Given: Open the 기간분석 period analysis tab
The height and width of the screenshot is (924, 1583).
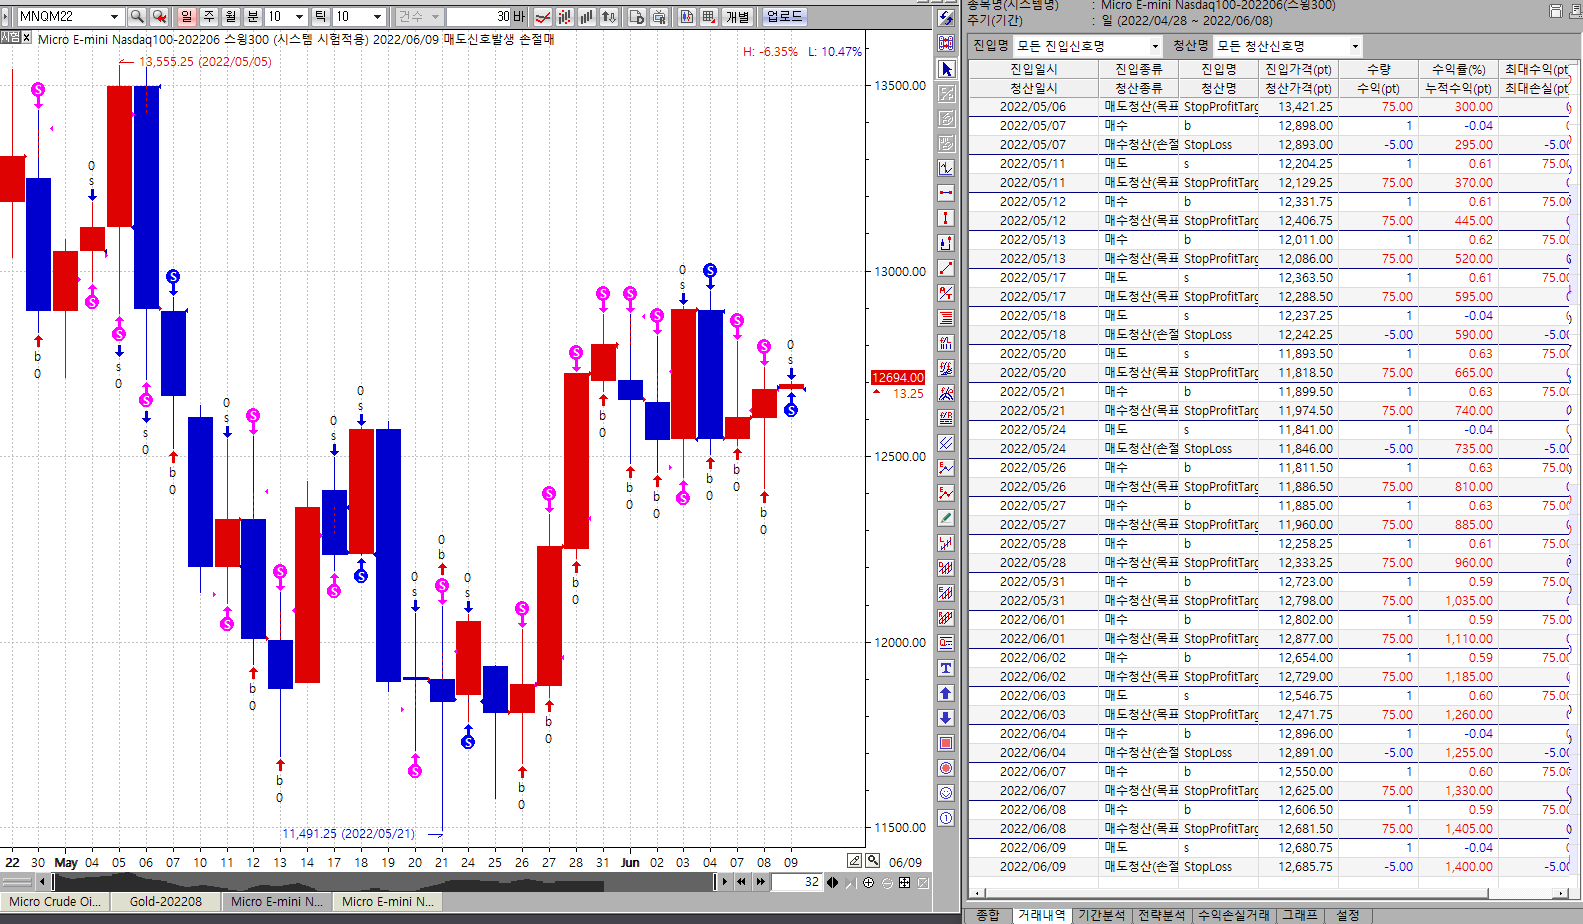Looking at the screenshot, I should 1101,915.
